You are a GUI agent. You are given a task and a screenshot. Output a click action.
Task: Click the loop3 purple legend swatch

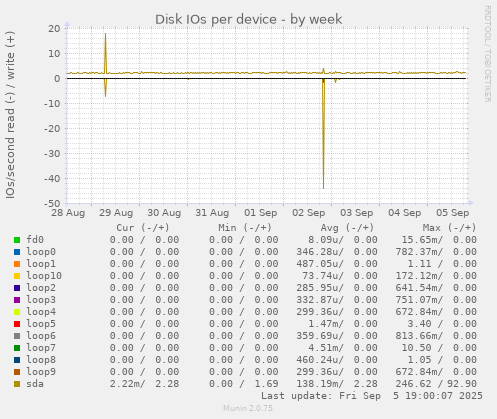(x=17, y=300)
